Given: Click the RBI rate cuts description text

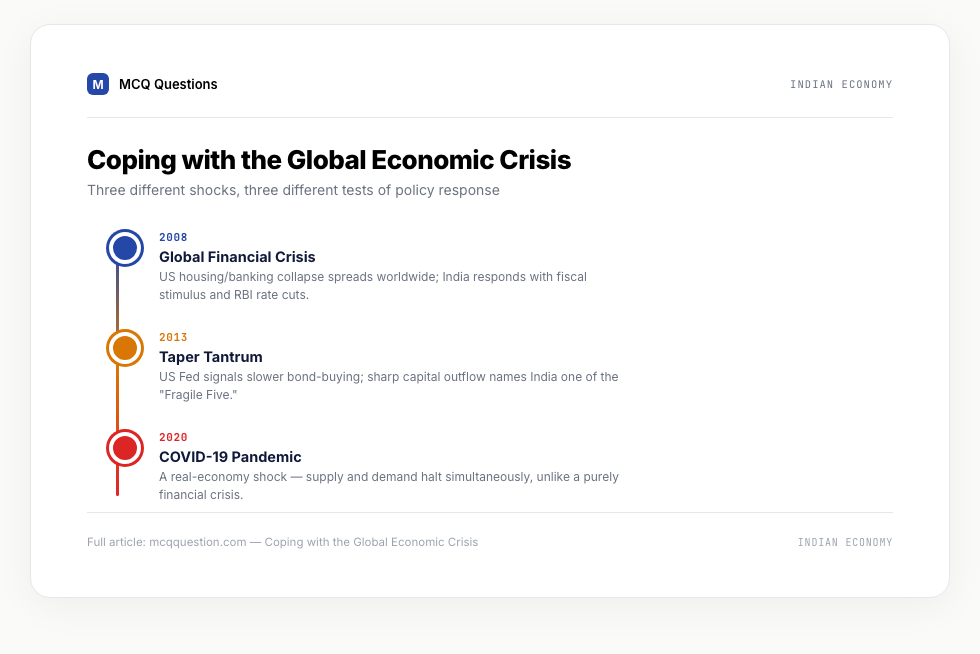Looking at the screenshot, I should click(372, 286).
